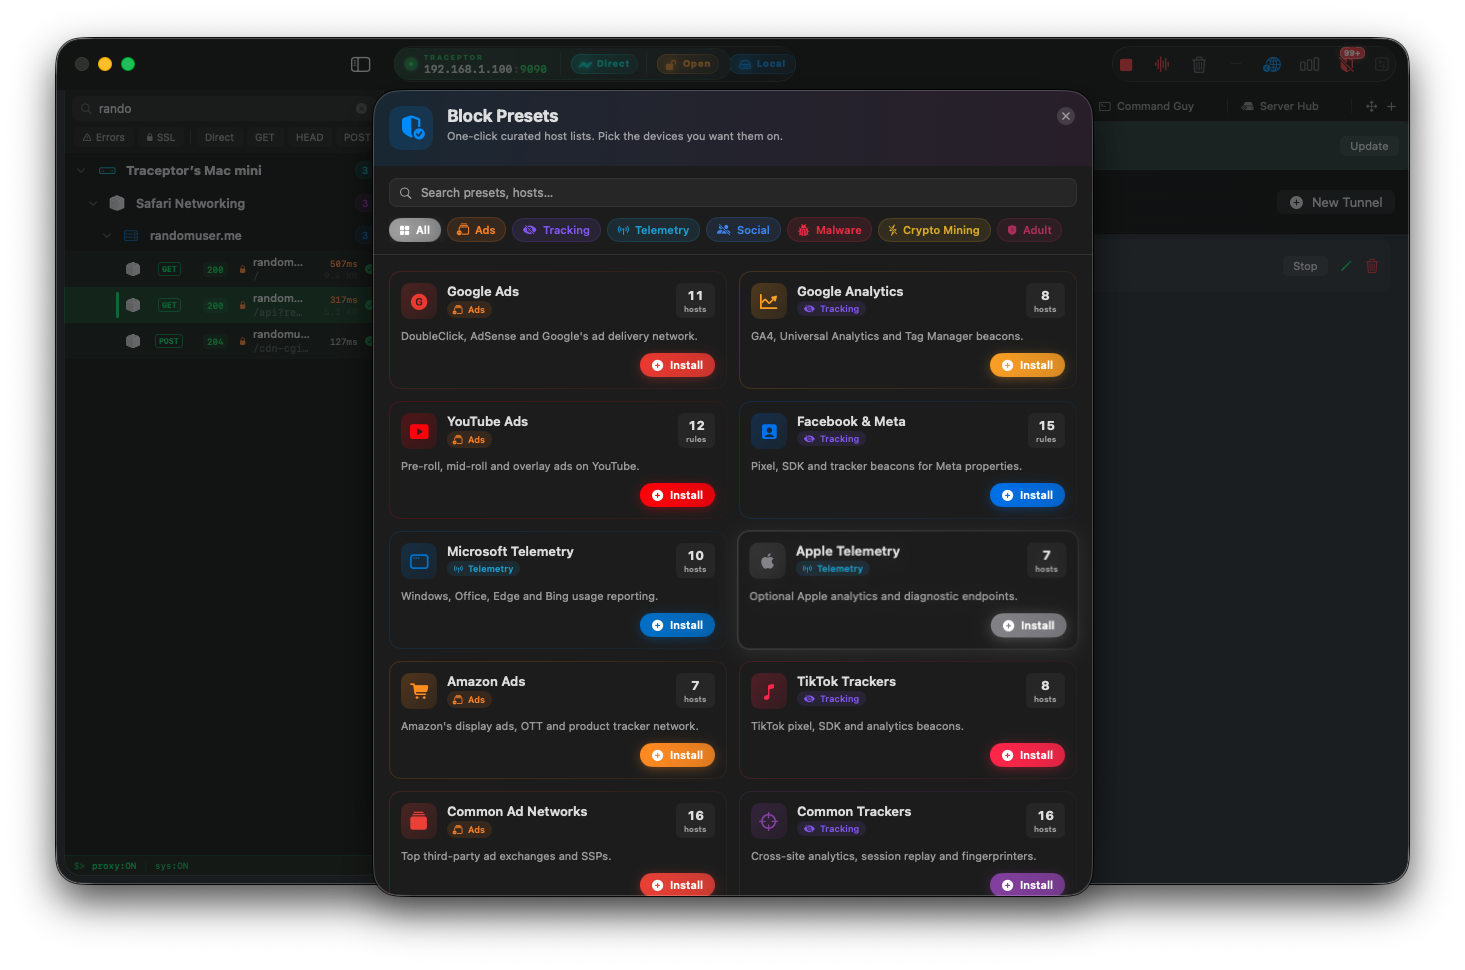
Task: Click the Search presets, hosts field
Action: click(x=733, y=193)
